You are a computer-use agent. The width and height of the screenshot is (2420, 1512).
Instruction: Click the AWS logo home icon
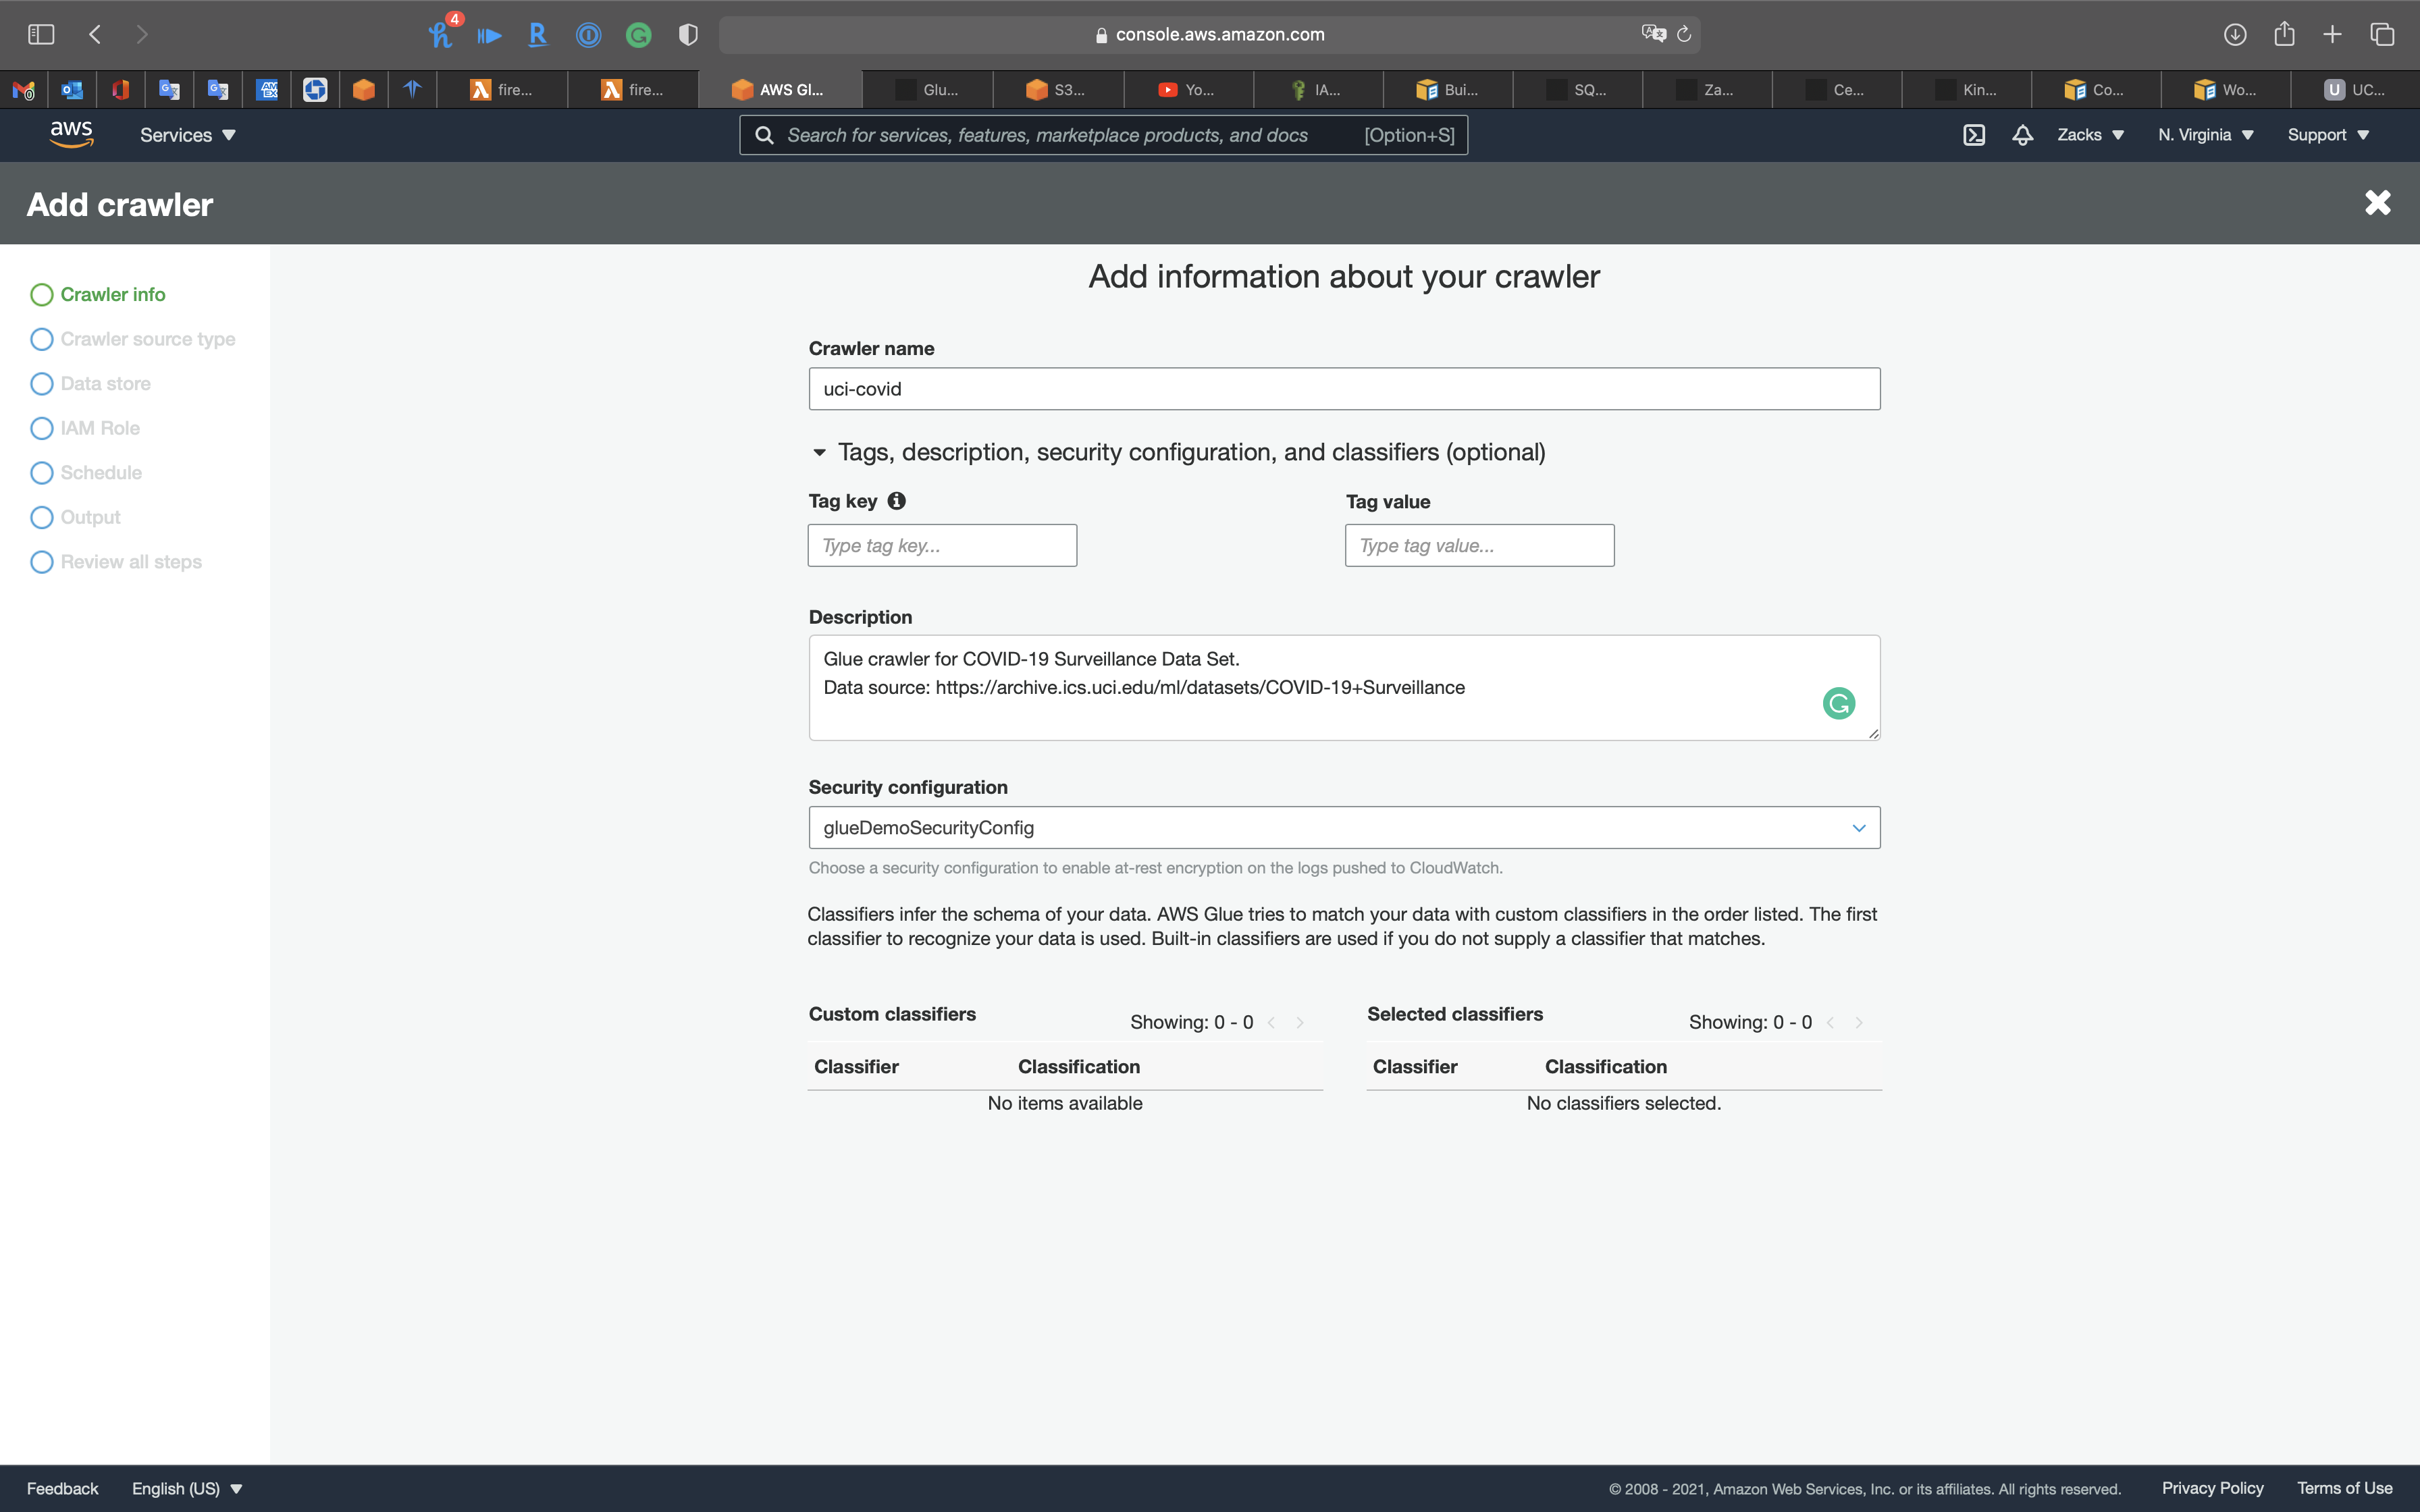71,134
